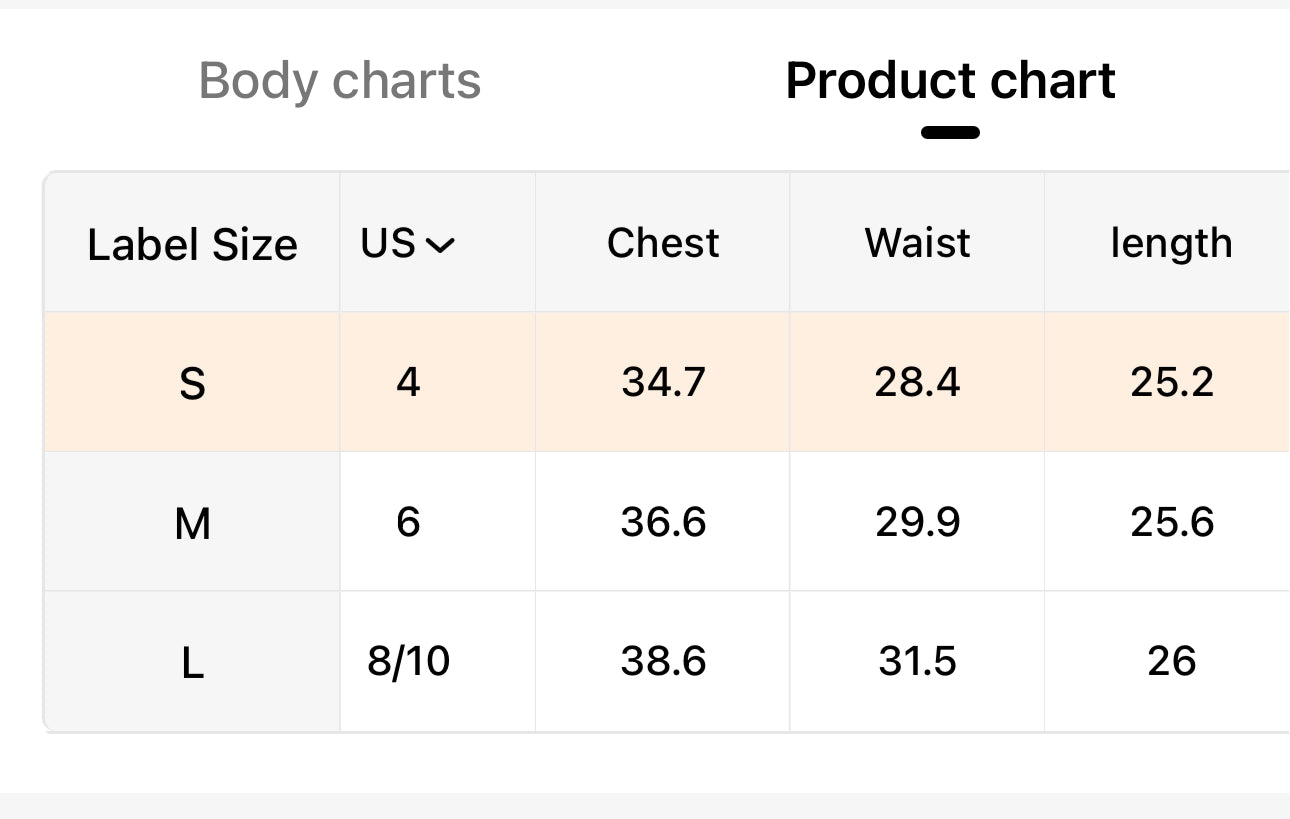Click the US size 8/10 cell
Screen dimensions: 1290x819
(x=408, y=661)
